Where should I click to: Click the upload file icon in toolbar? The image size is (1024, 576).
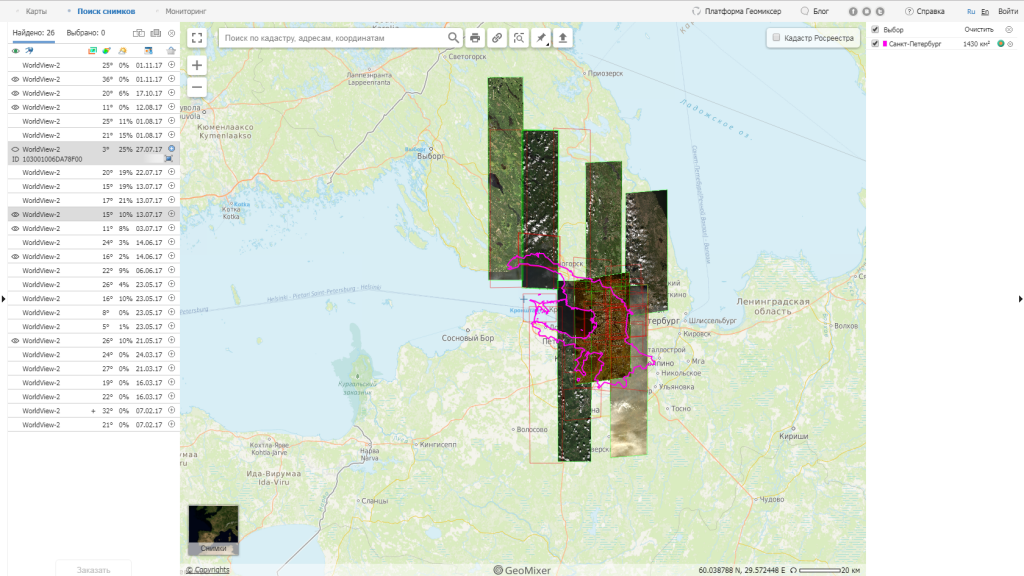[564, 38]
